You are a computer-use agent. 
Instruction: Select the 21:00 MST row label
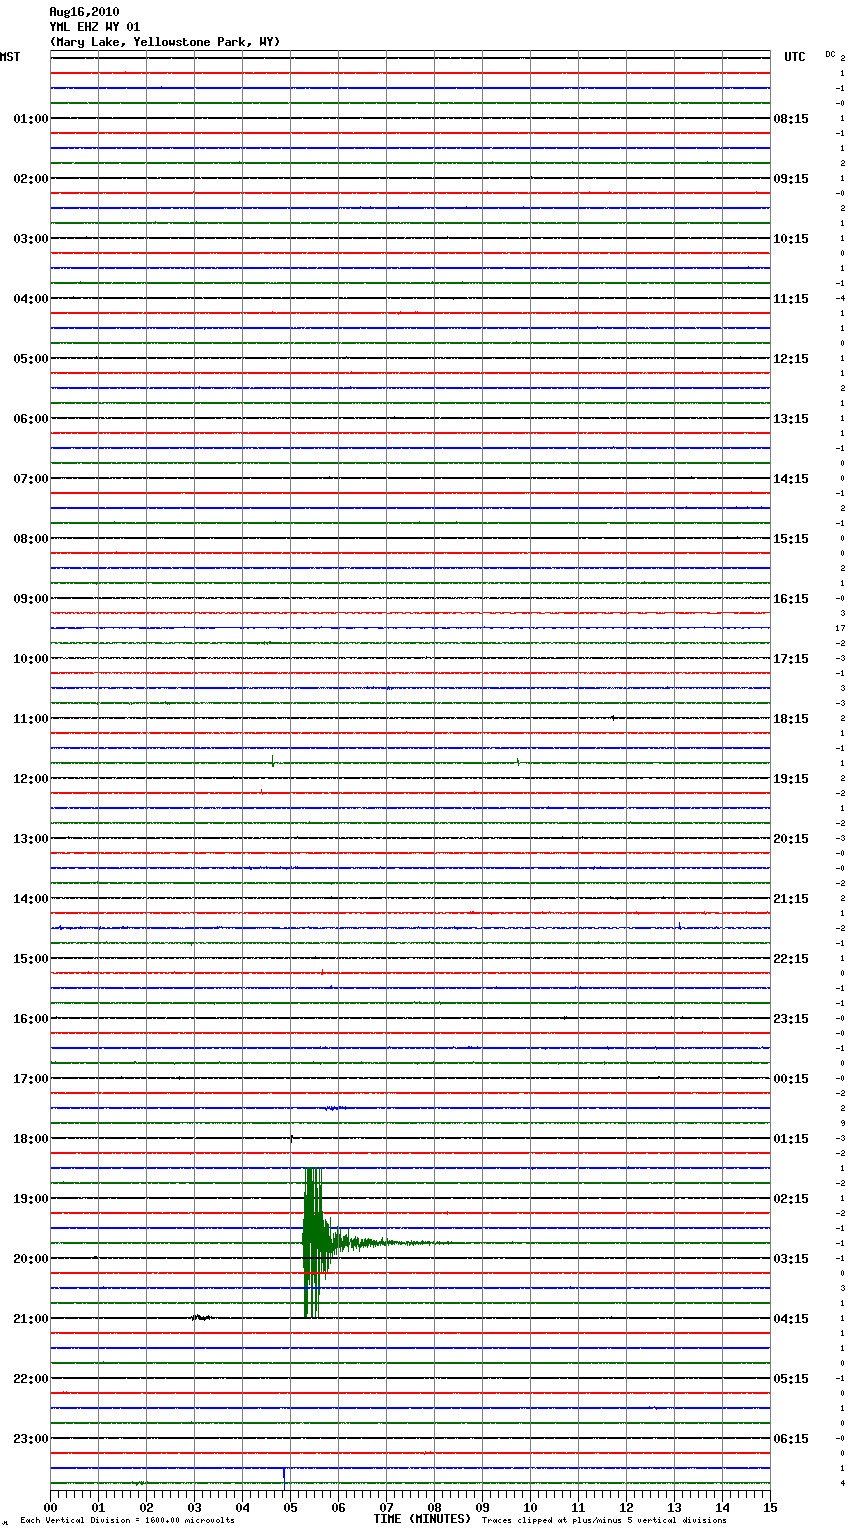click(31, 1319)
